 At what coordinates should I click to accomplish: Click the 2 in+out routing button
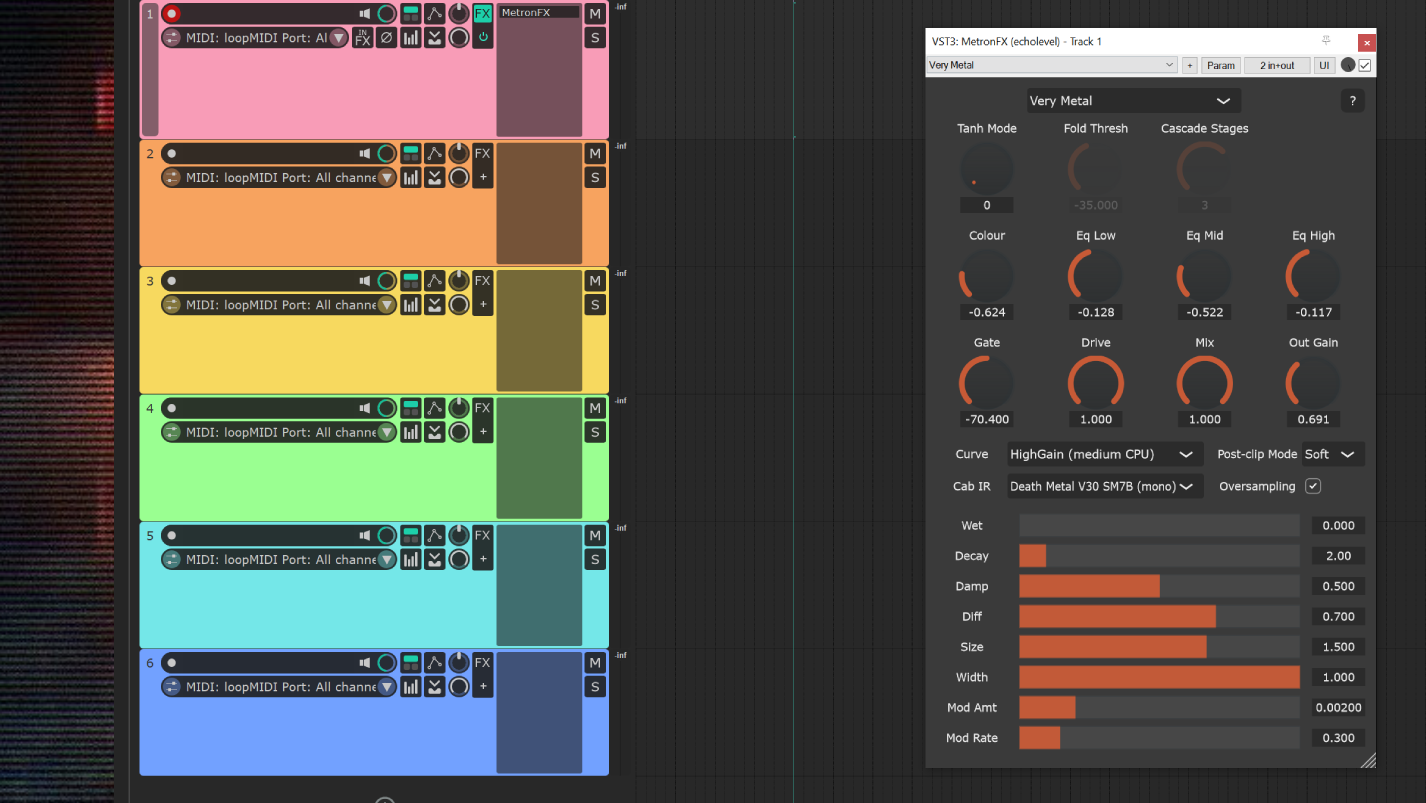pos(1277,65)
